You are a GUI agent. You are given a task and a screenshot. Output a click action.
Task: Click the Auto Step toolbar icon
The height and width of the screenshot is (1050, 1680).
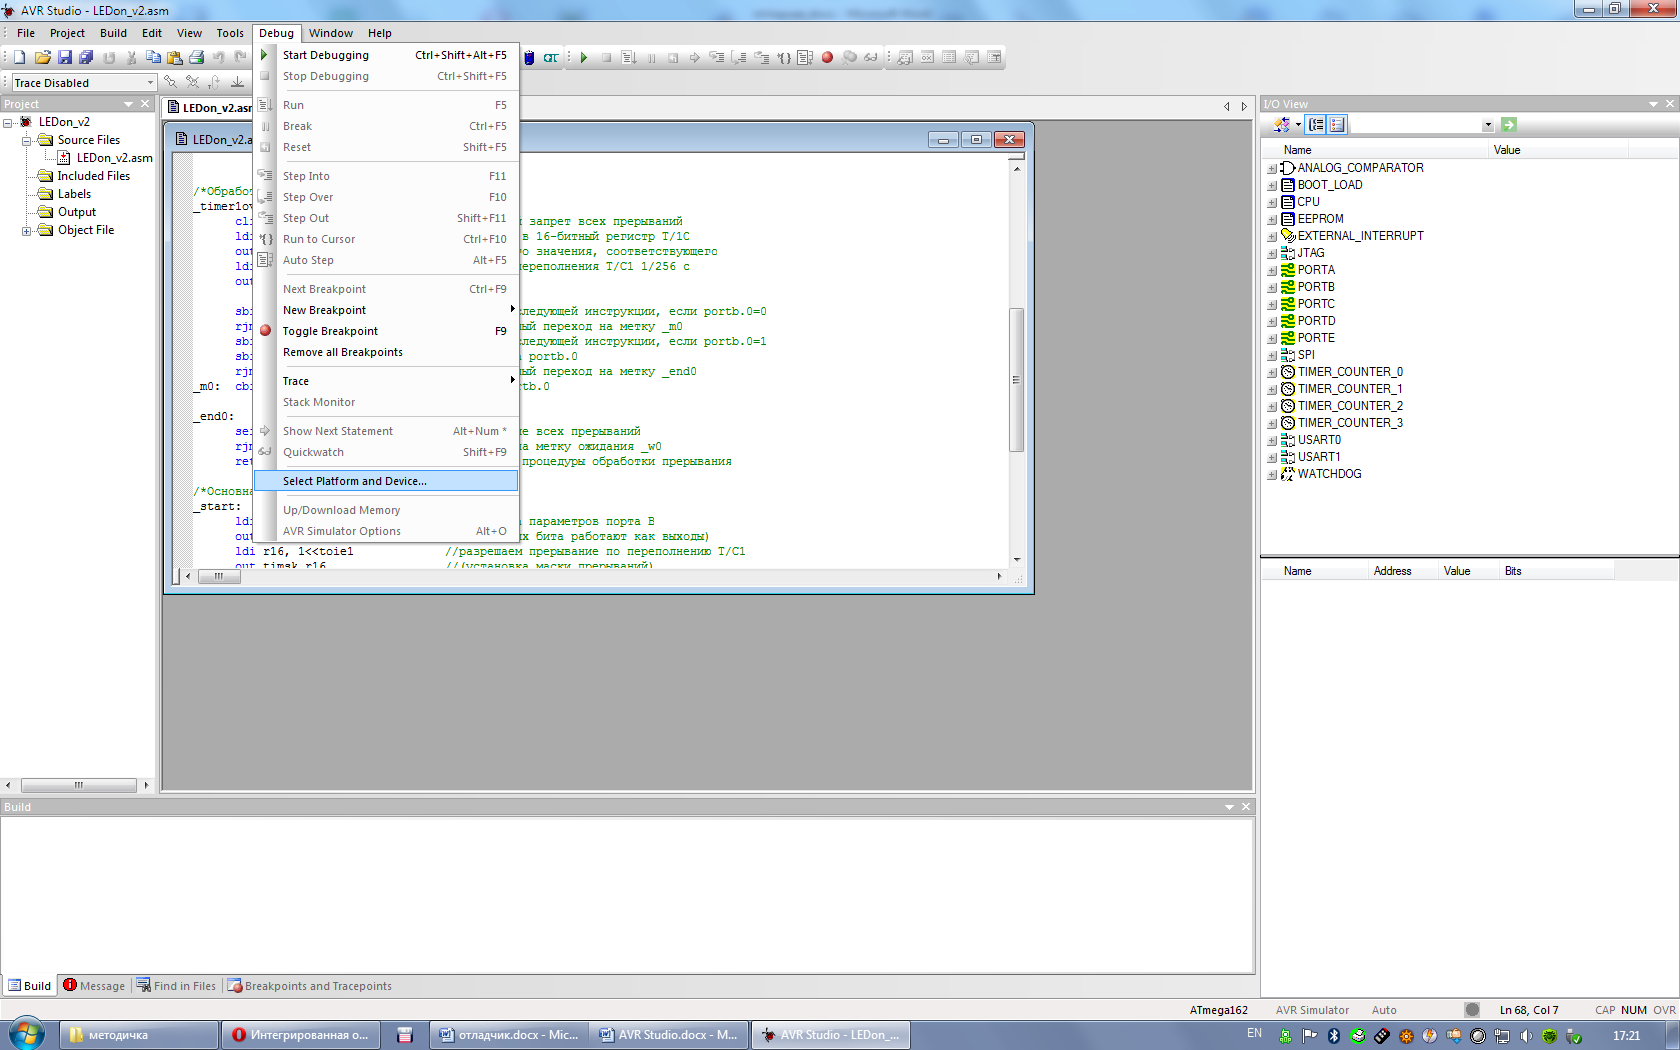click(805, 58)
